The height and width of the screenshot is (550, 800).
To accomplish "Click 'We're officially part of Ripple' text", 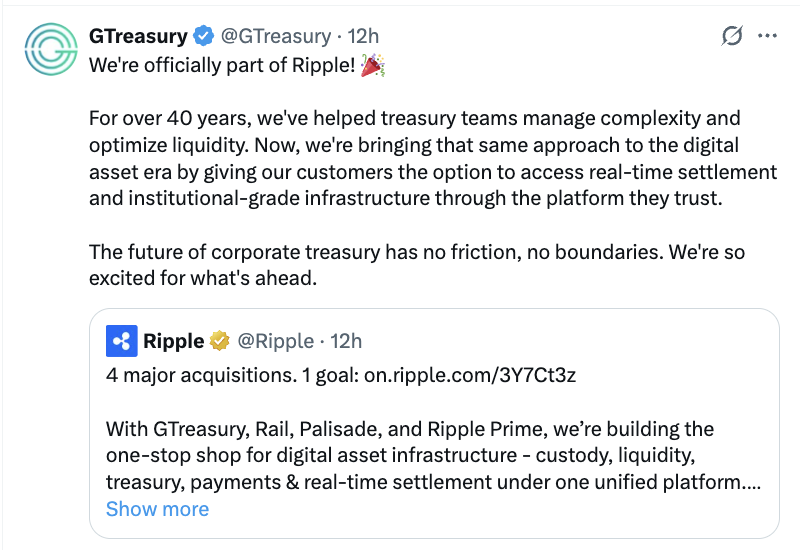I will [x=221, y=65].
